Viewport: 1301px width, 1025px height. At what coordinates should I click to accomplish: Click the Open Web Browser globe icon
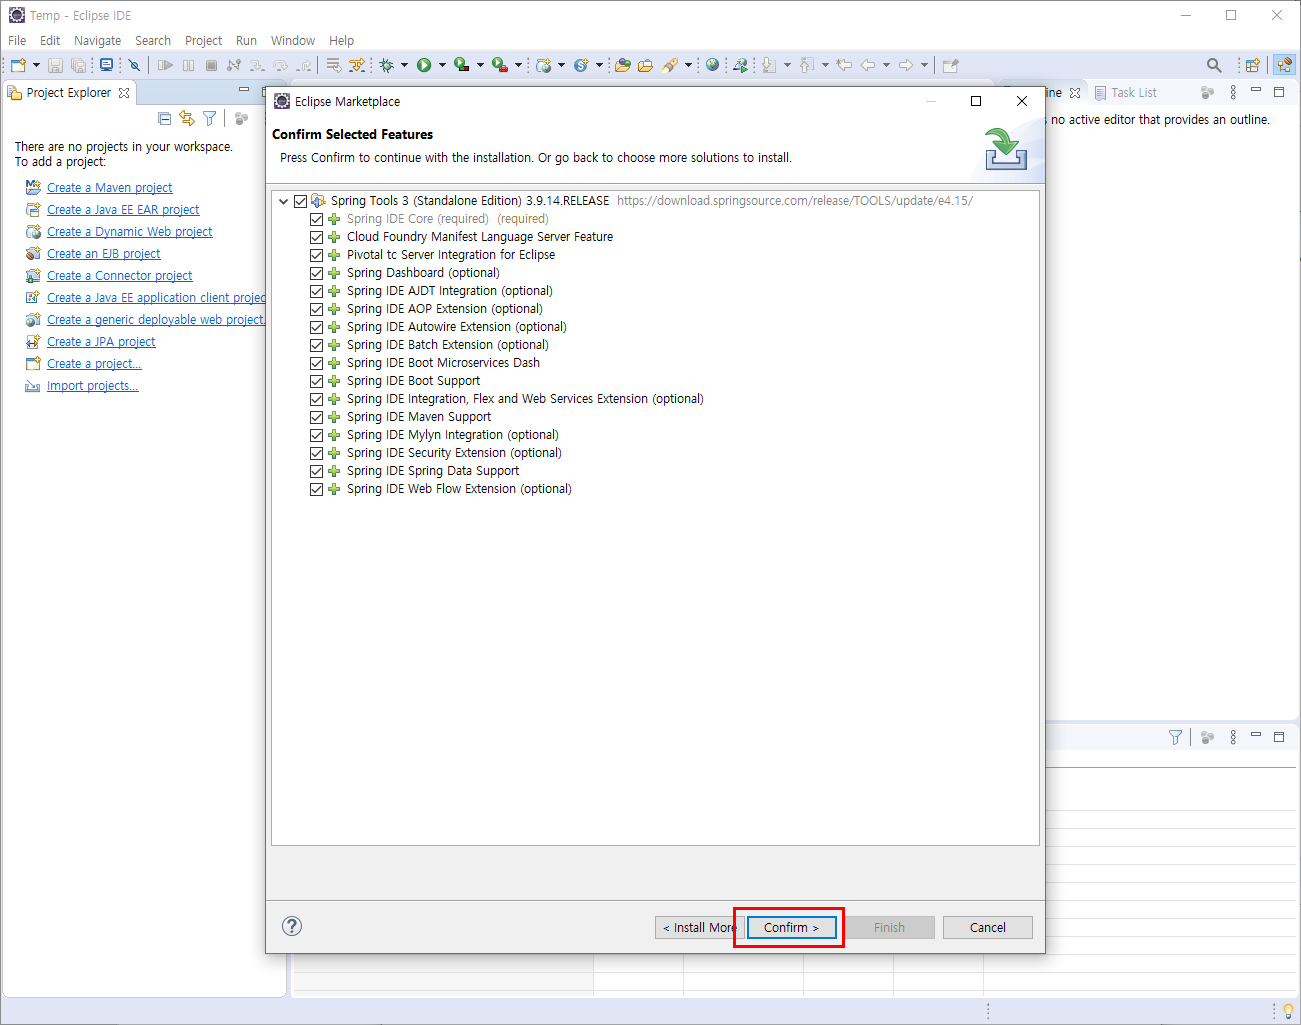pos(712,65)
